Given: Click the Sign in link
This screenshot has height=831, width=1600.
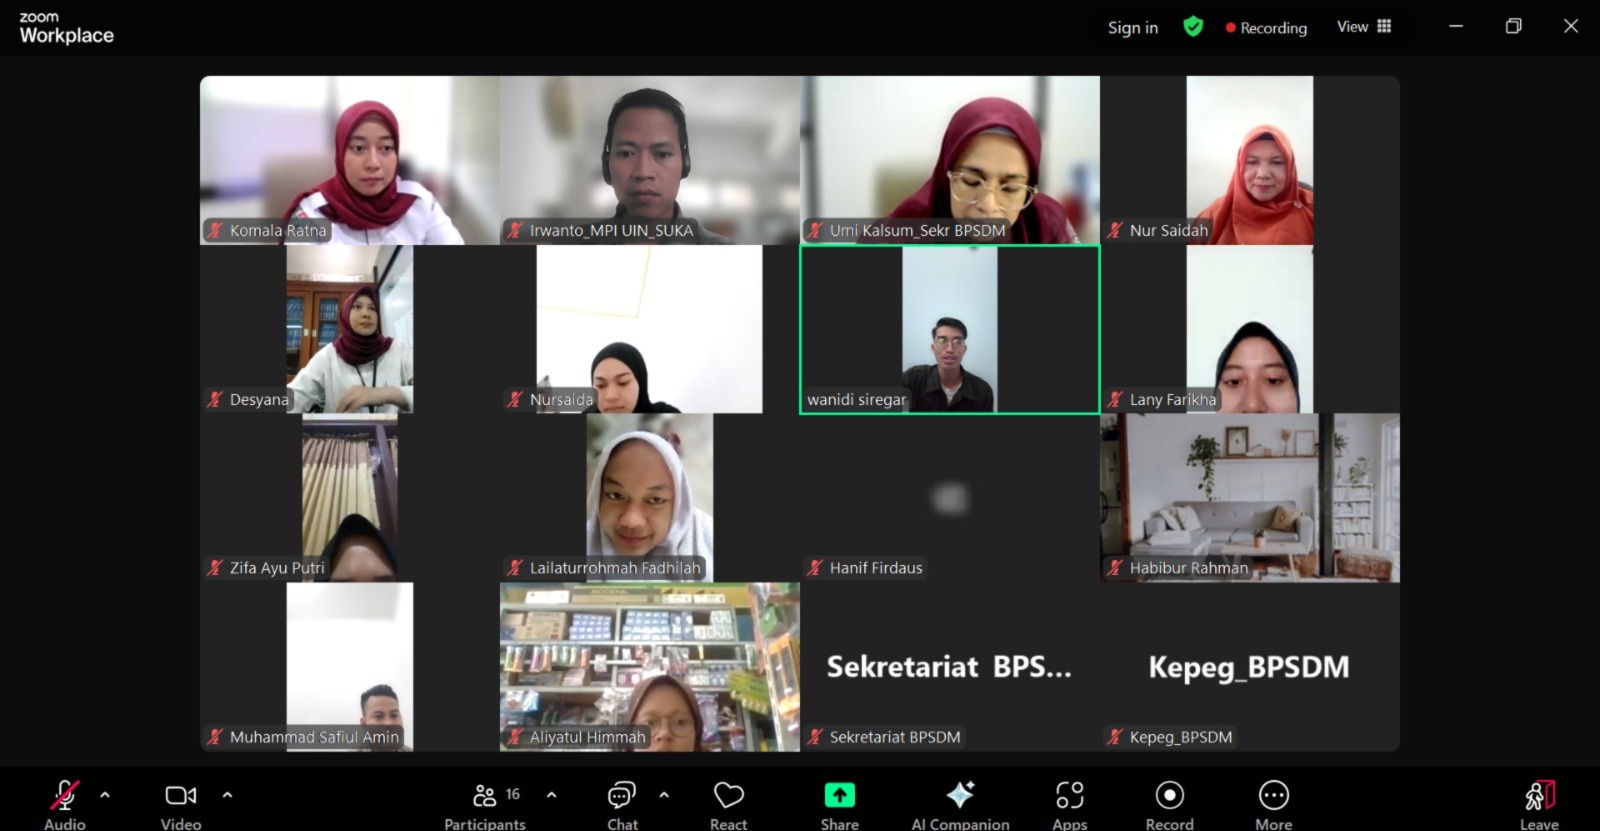Looking at the screenshot, I should 1132,27.
